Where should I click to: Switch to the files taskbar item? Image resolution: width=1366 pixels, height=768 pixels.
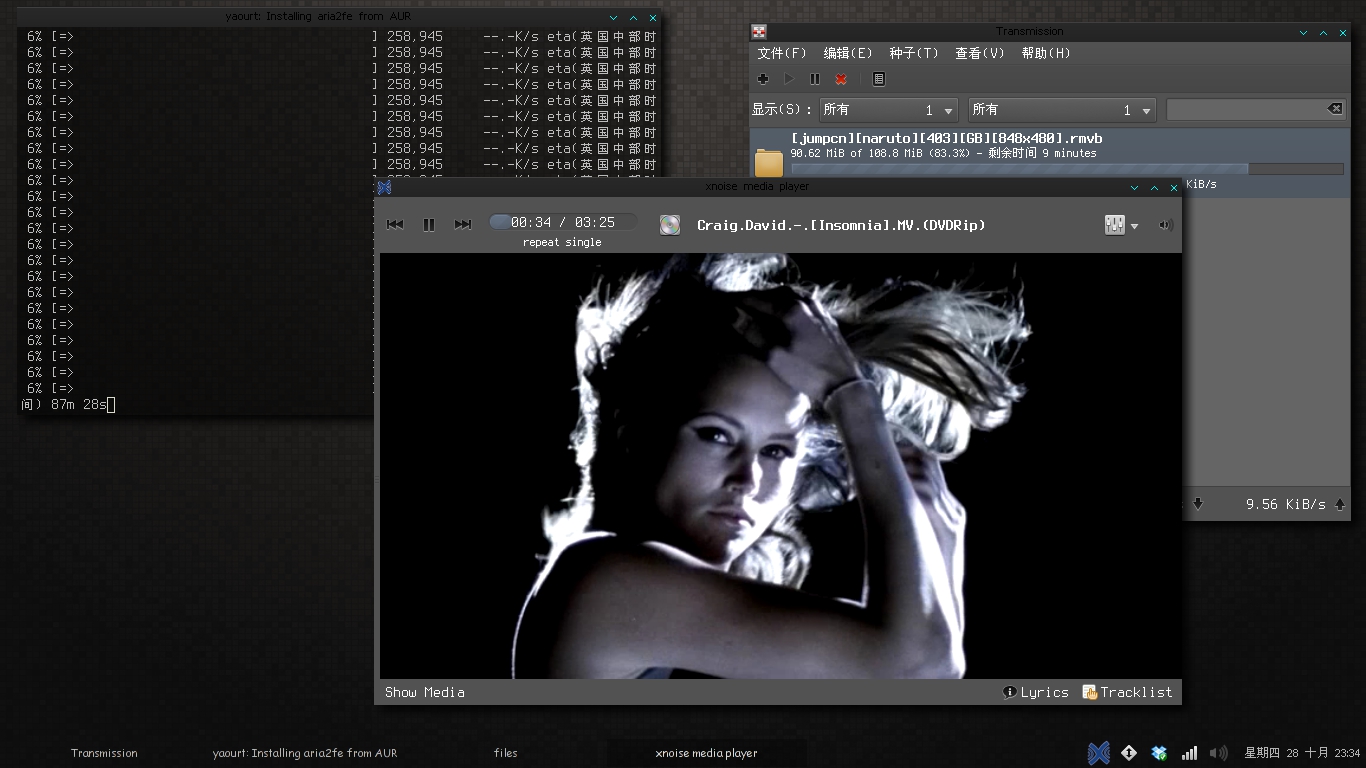pyautogui.click(x=506, y=753)
